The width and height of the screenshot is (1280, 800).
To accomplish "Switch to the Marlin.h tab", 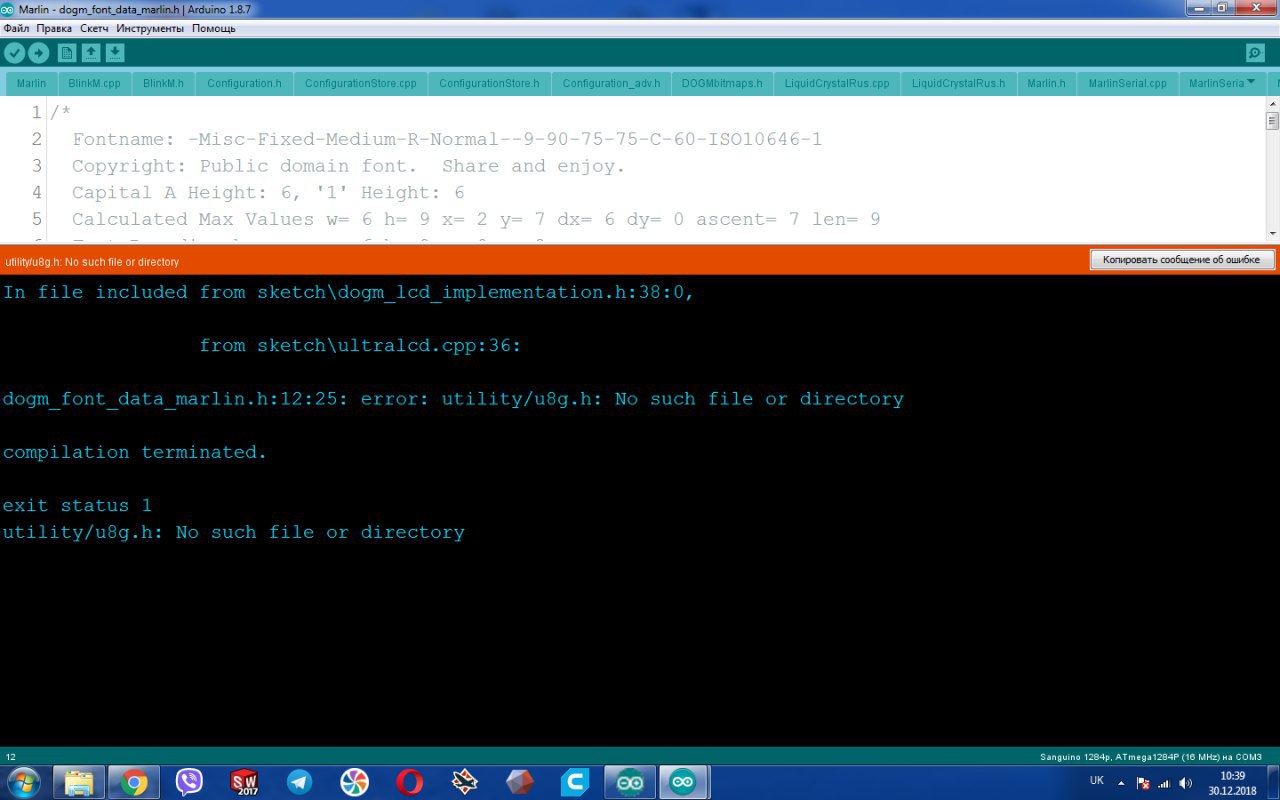I will click(1046, 83).
